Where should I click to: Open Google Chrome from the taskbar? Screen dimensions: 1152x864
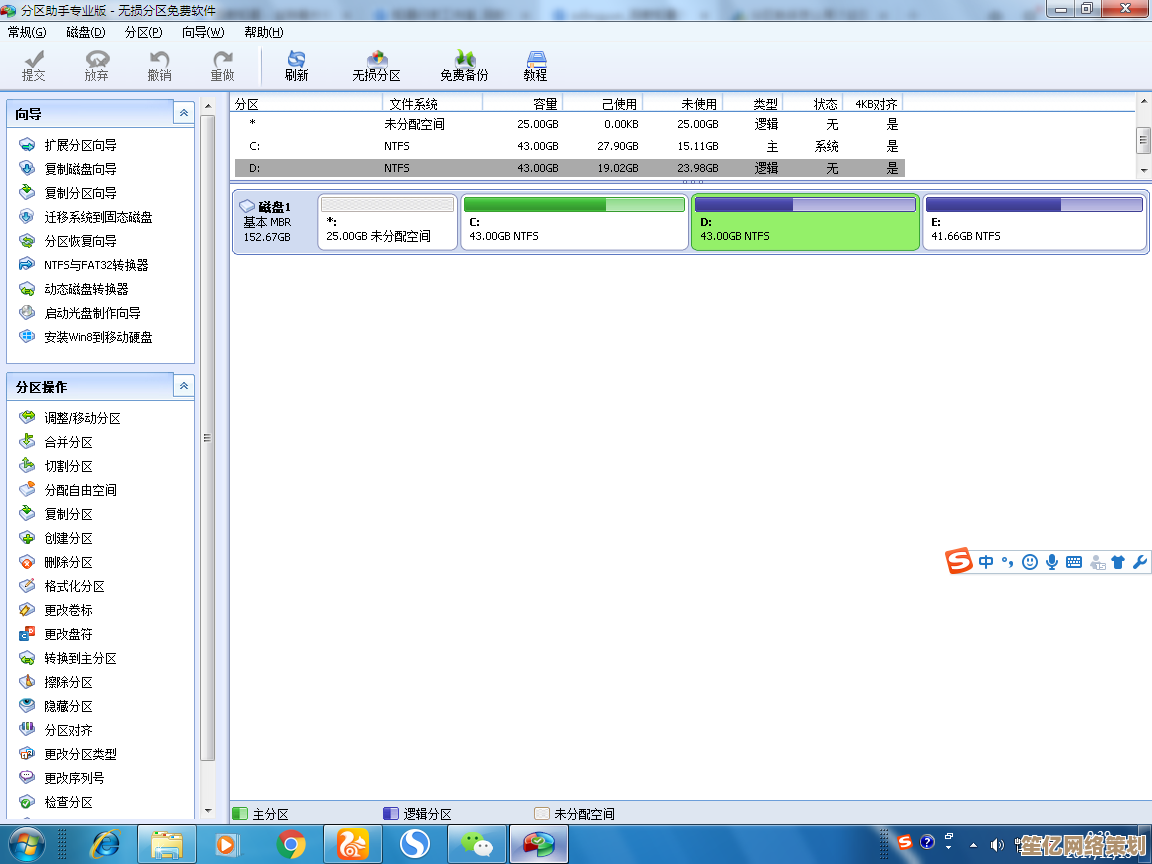click(291, 845)
